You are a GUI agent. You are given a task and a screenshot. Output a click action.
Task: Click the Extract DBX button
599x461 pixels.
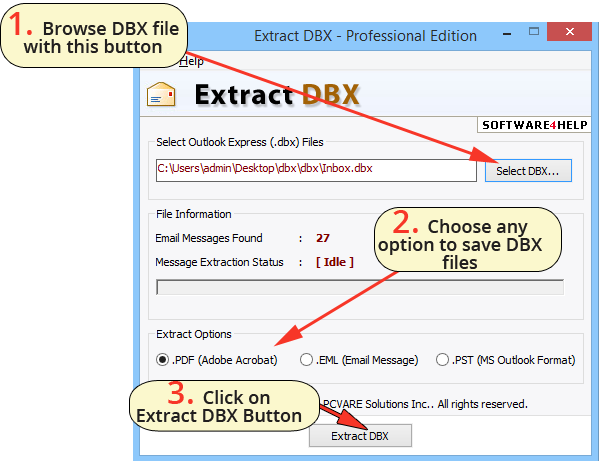click(360, 435)
